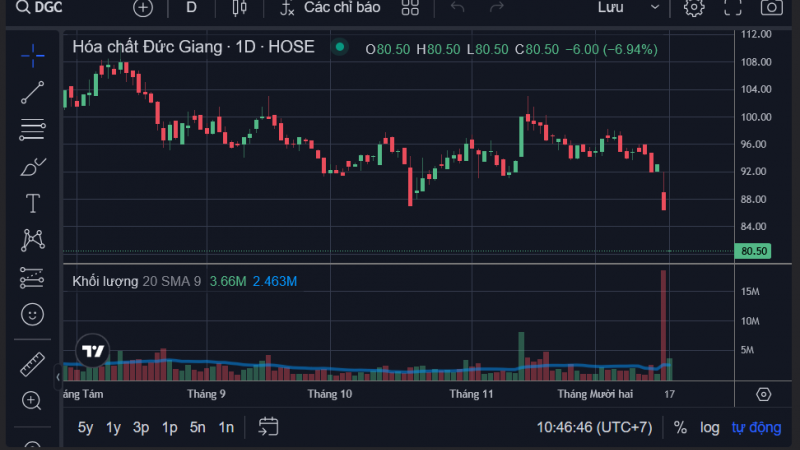The image size is (800, 450).
Task: Take a chart snapshot with camera icon
Action: point(771,8)
